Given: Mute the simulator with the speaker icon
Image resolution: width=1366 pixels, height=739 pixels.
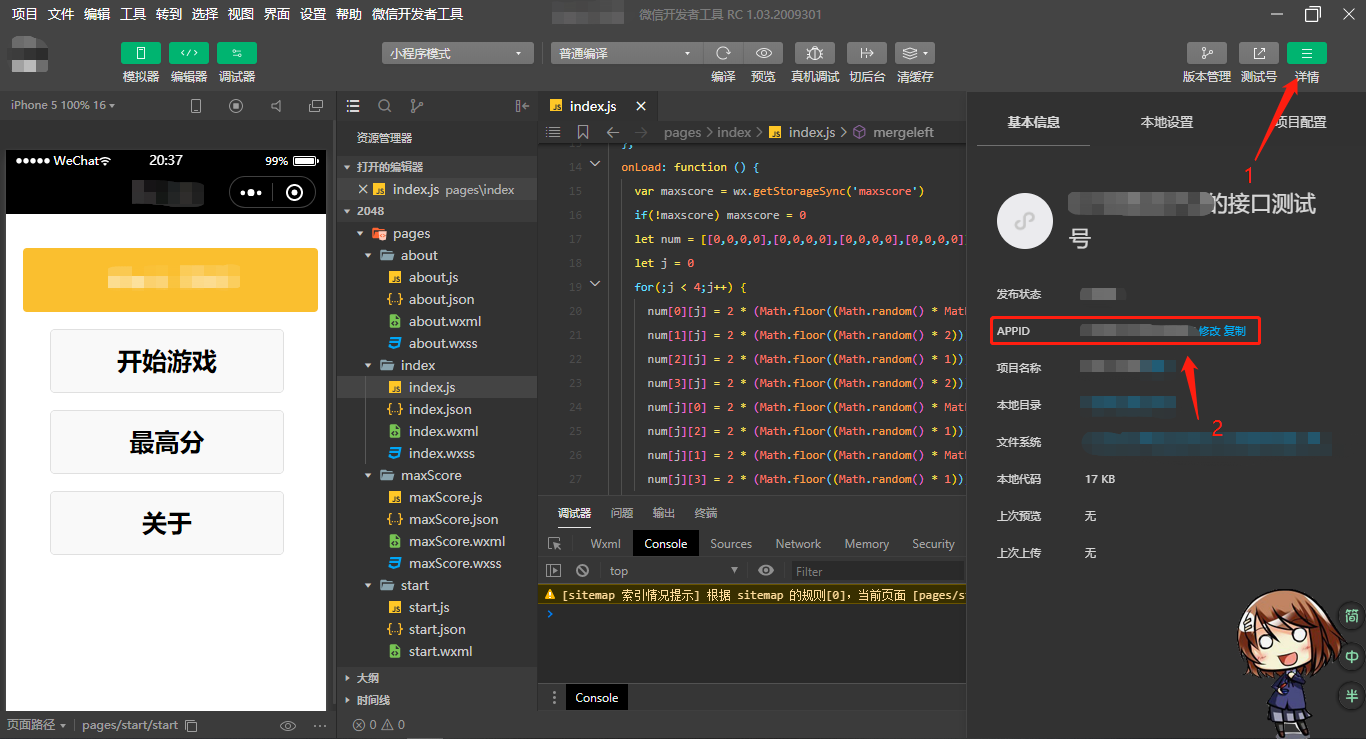Looking at the screenshot, I should [x=276, y=106].
